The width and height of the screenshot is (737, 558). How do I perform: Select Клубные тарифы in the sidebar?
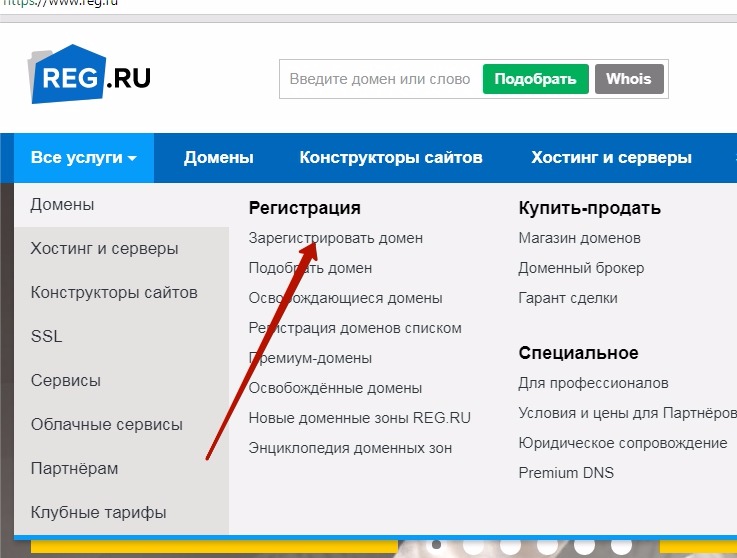click(99, 512)
